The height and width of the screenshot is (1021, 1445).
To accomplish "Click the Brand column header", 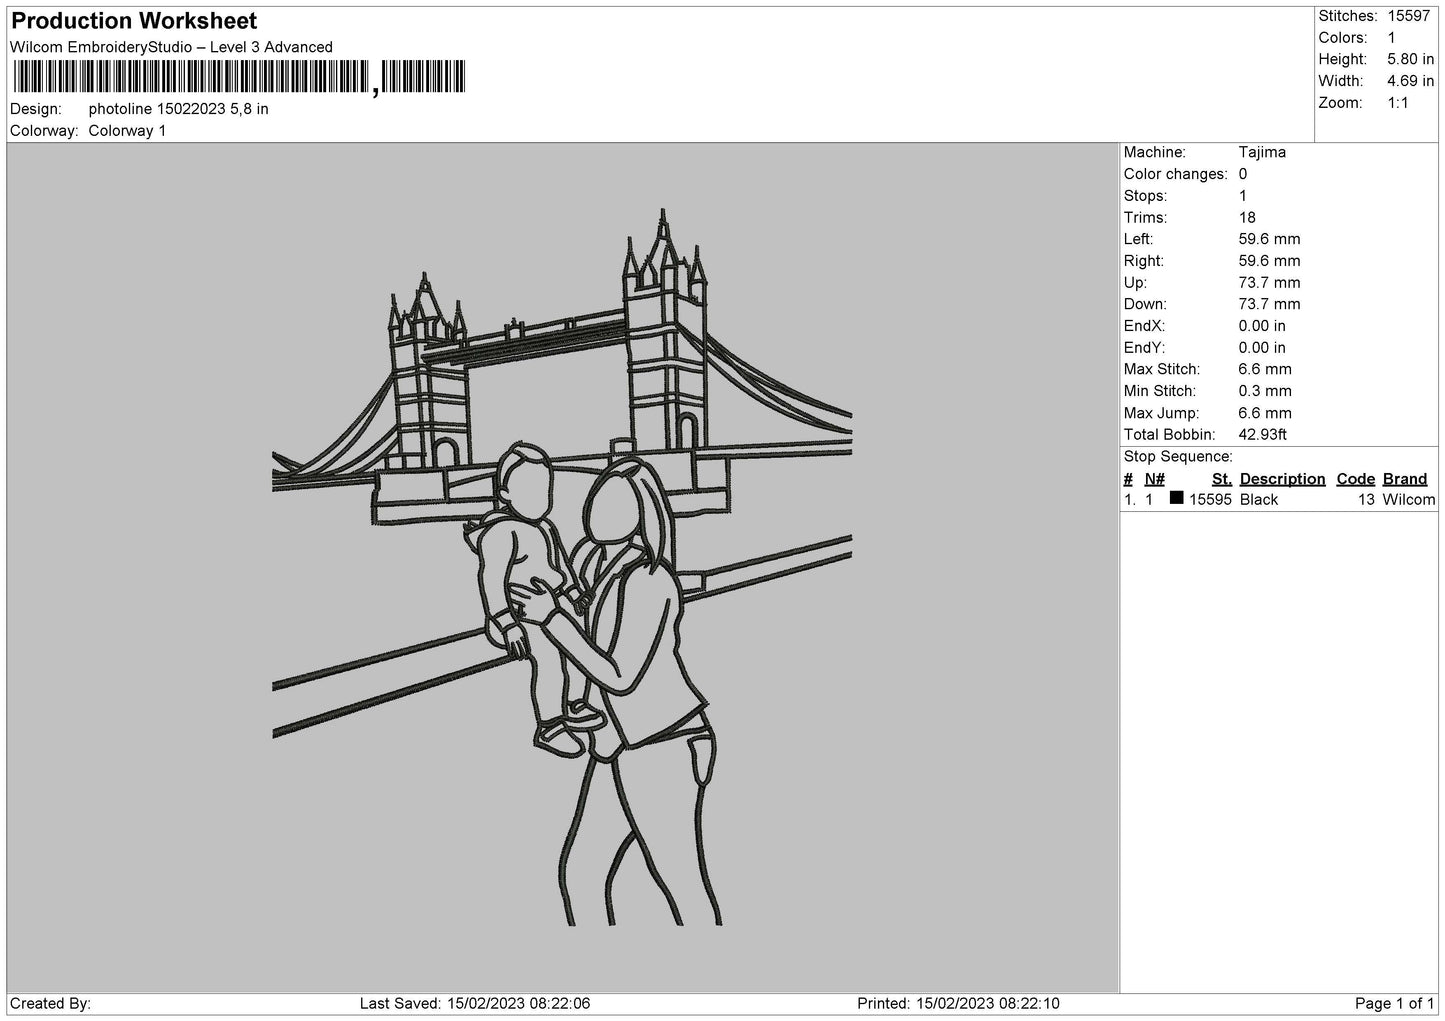I will (x=1404, y=479).
